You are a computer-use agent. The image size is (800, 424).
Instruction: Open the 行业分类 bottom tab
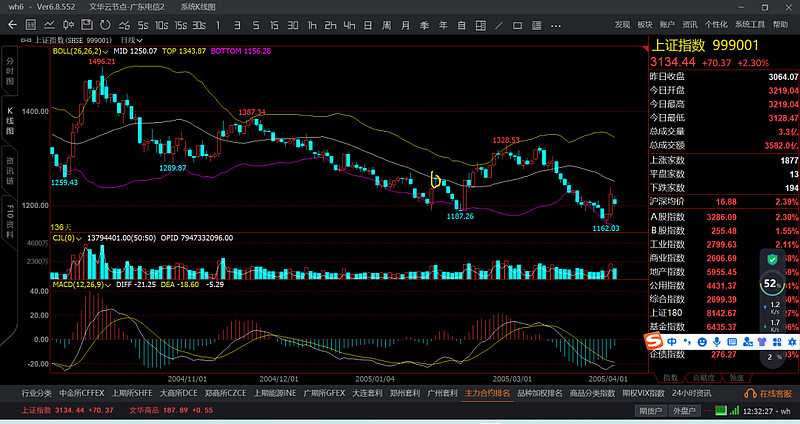pyautogui.click(x=37, y=393)
